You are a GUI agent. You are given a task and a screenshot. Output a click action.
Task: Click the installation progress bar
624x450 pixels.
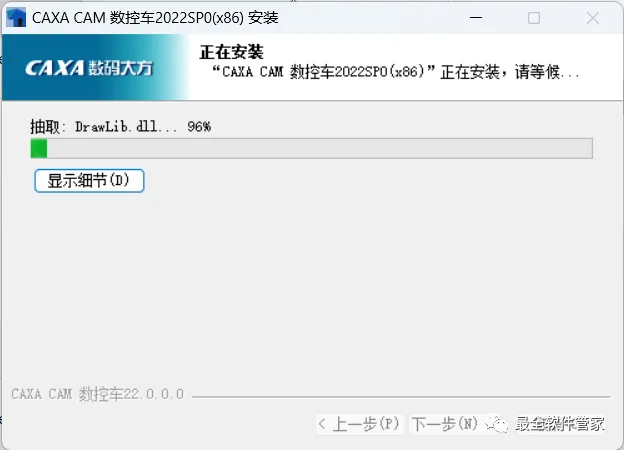tap(312, 148)
